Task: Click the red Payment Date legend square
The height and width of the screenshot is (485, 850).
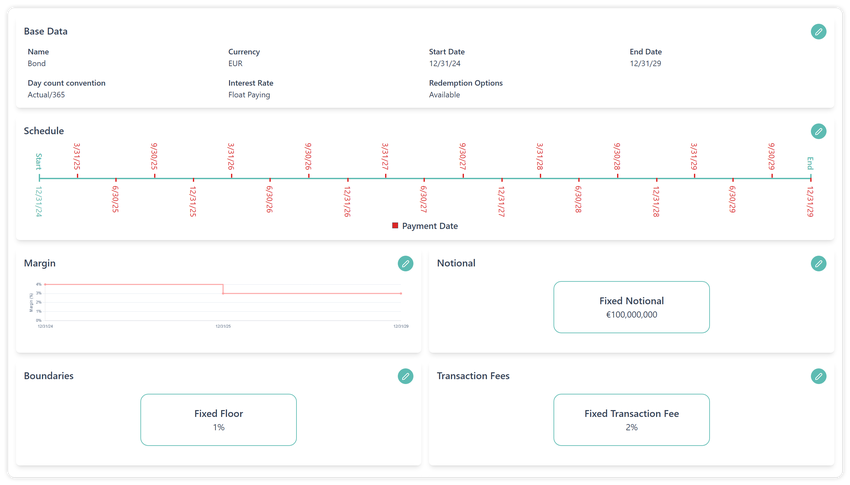Action: point(395,226)
